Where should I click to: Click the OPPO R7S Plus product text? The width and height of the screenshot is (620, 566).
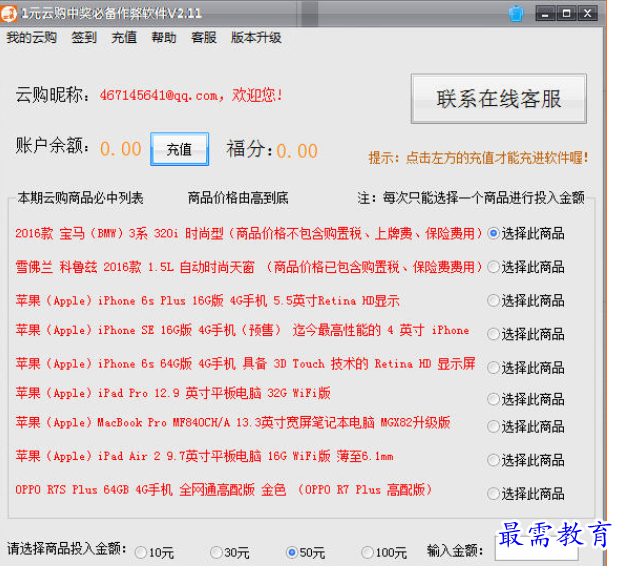pyautogui.click(x=223, y=490)
